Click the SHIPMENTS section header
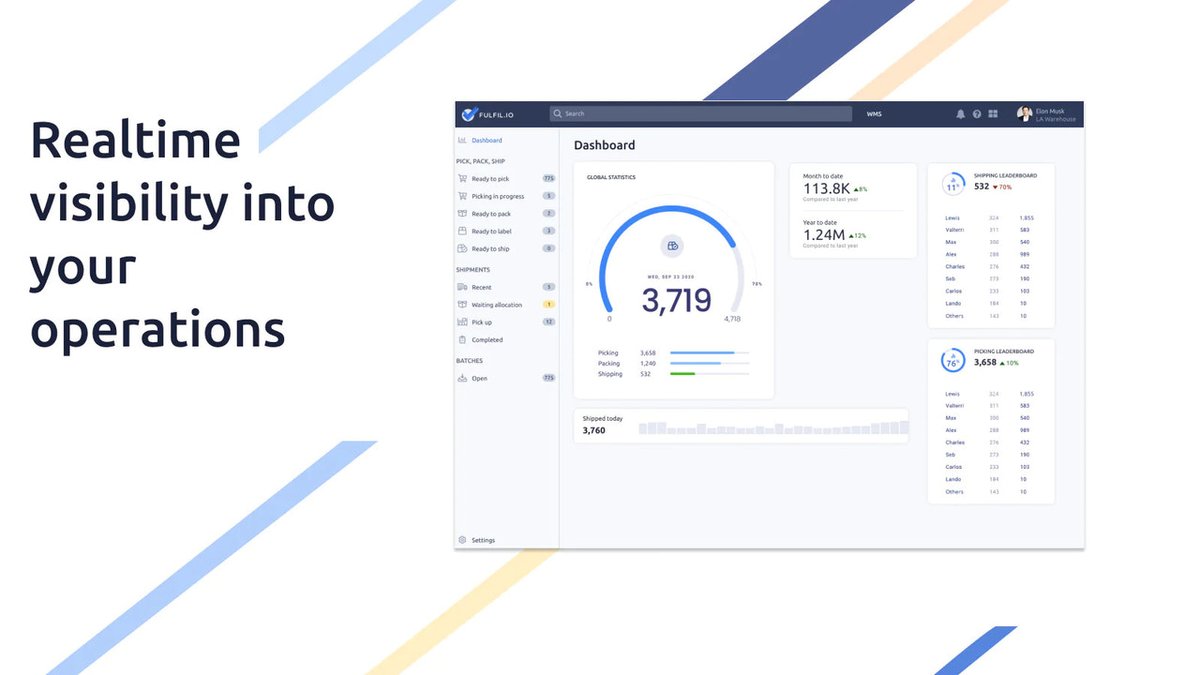 click(473, 270)
